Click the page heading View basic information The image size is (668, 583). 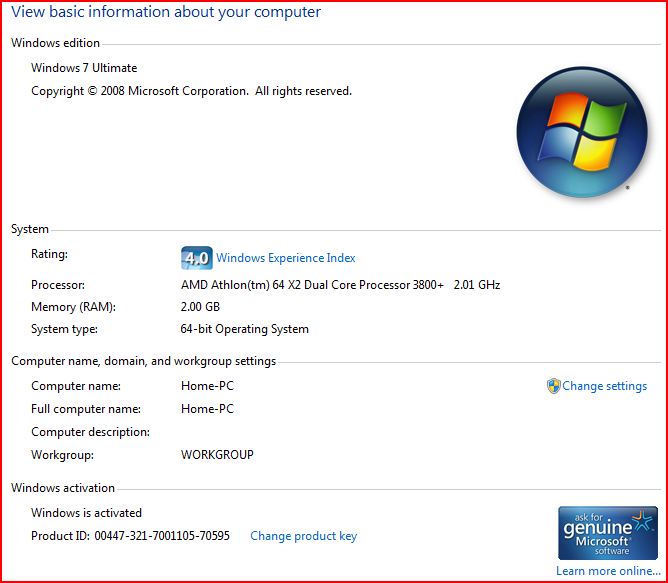point(166,12)
